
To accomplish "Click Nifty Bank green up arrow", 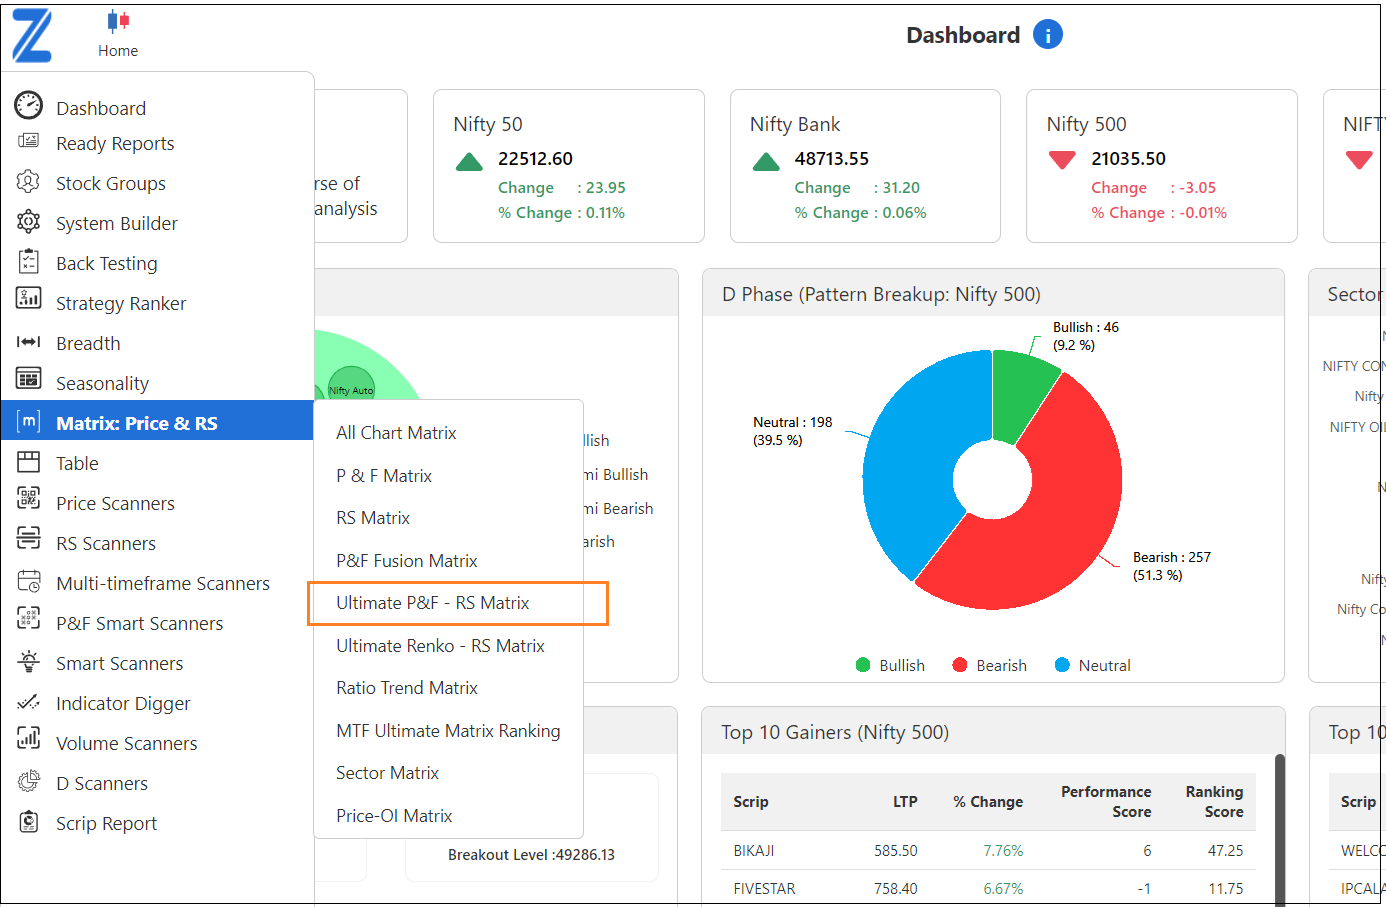I will click(x=766, y=162).
